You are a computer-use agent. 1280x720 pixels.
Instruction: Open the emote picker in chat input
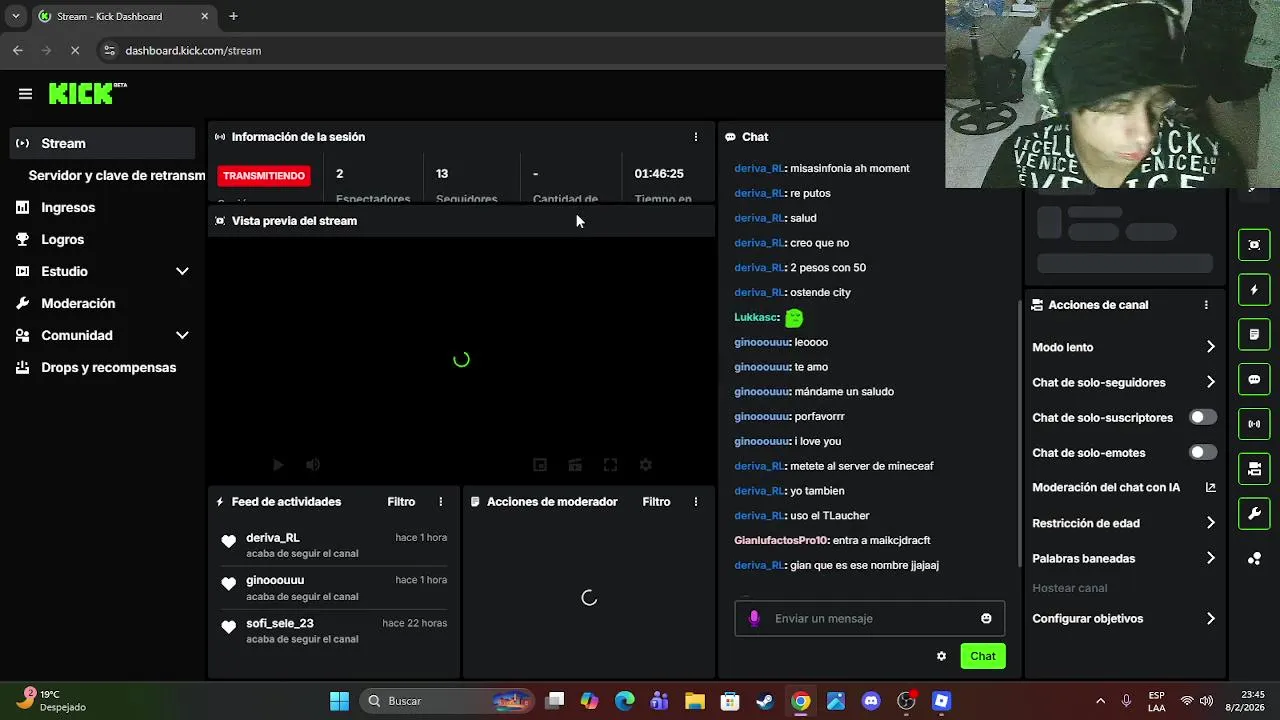(986, 618)
